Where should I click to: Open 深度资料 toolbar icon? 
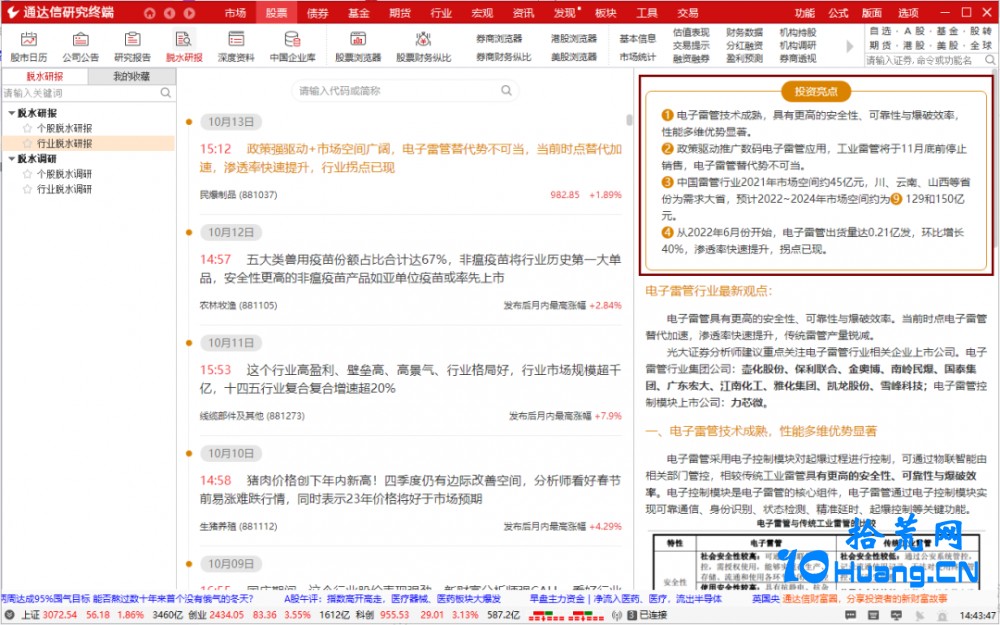tap(236, 47)
